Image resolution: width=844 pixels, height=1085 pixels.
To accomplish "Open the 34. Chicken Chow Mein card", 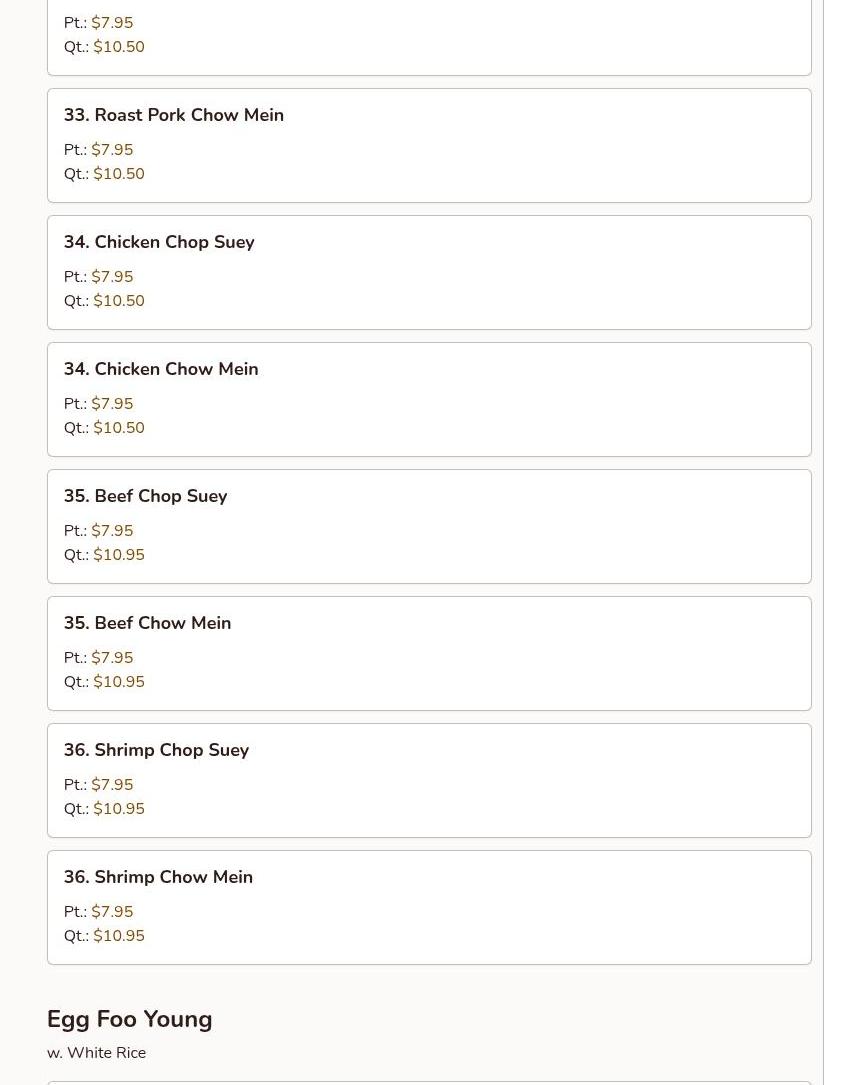I will [x=429, y=399].
